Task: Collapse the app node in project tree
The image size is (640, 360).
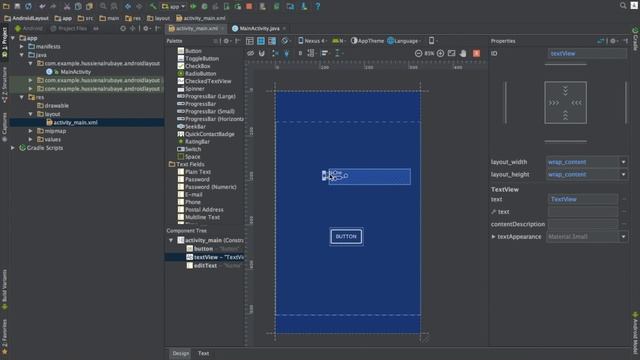Action: [x=13, y=38]
